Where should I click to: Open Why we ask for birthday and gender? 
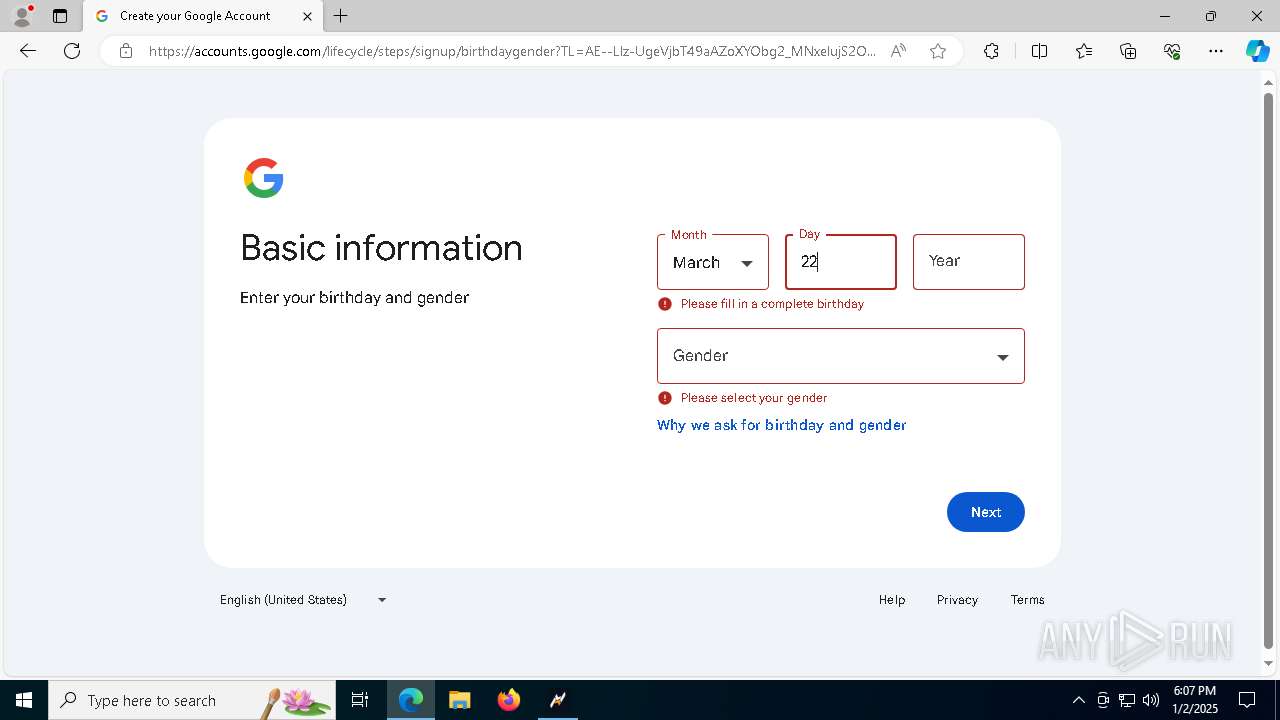click(x=781, y=425)
